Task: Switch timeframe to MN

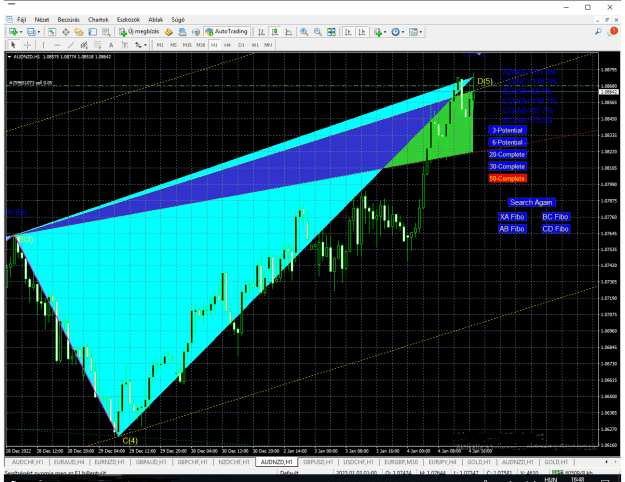Action: [268, 45]
